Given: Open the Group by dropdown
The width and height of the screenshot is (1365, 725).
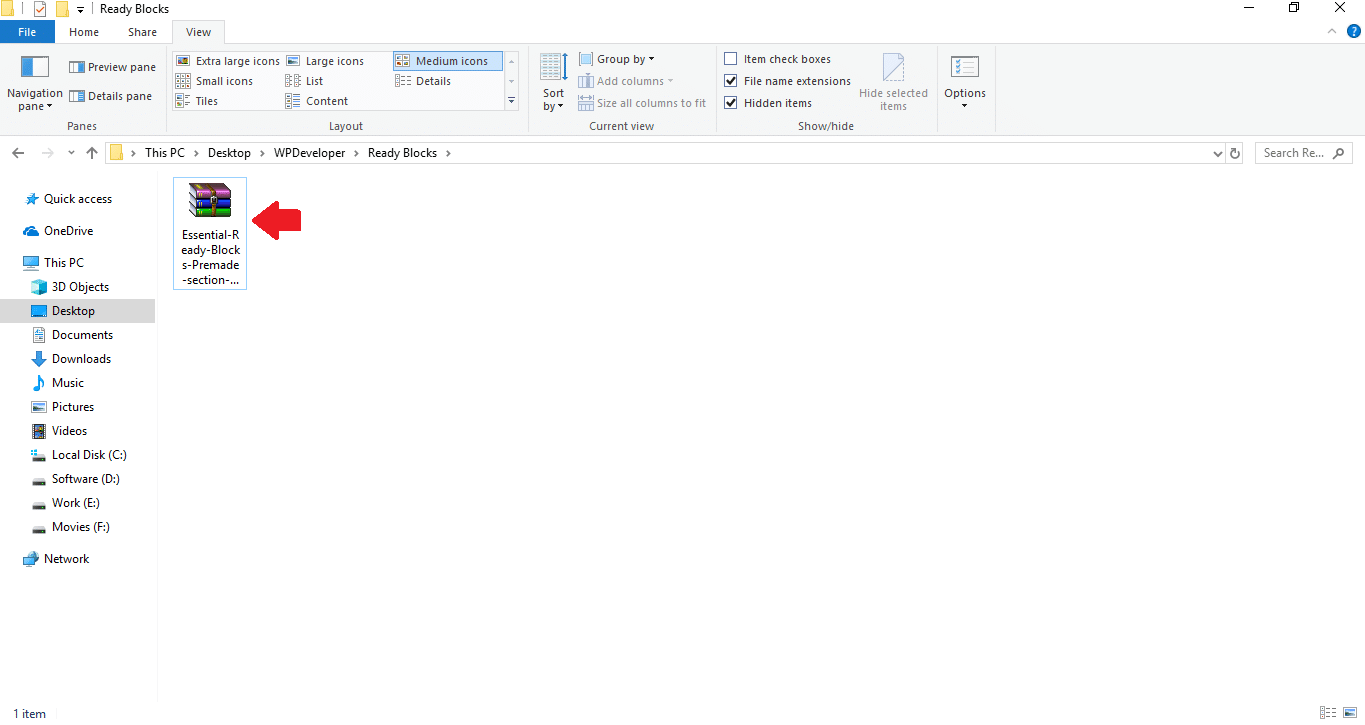Looking at the screenshot, I should pyautogui.click(x=617, y=59).
